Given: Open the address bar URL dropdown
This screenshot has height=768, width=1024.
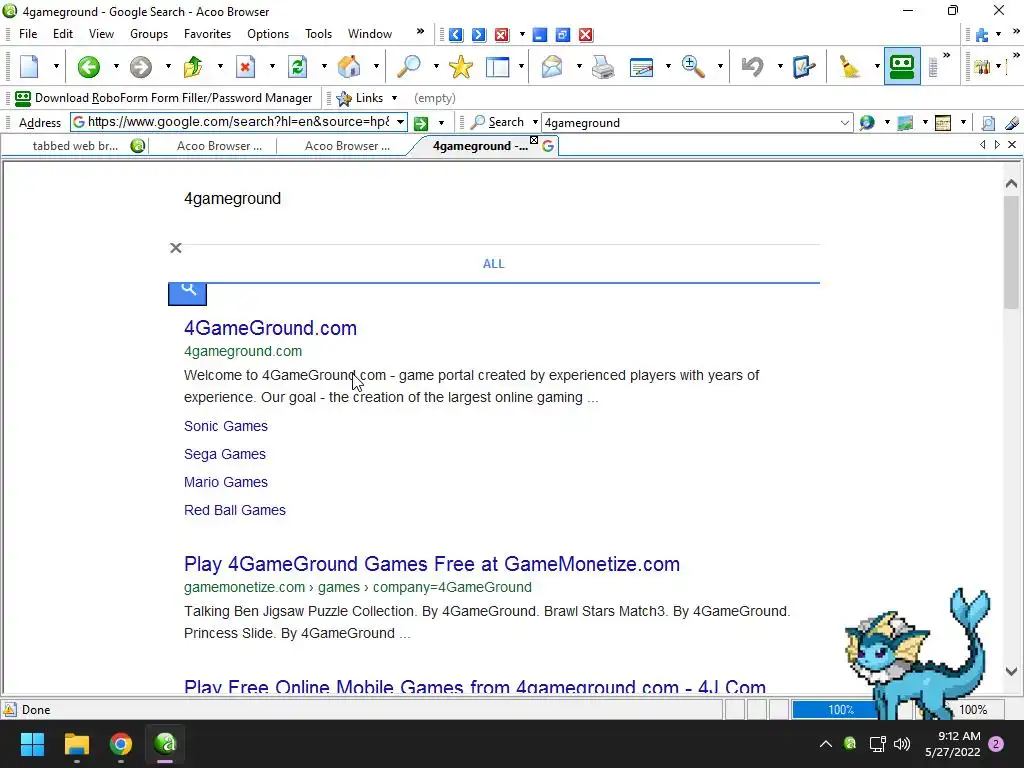Looking at the screenshot, I should (x=400, y=122).
